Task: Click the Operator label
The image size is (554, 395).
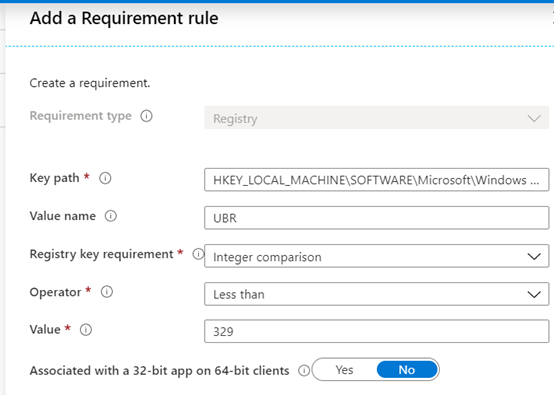Action: [55, 292]
